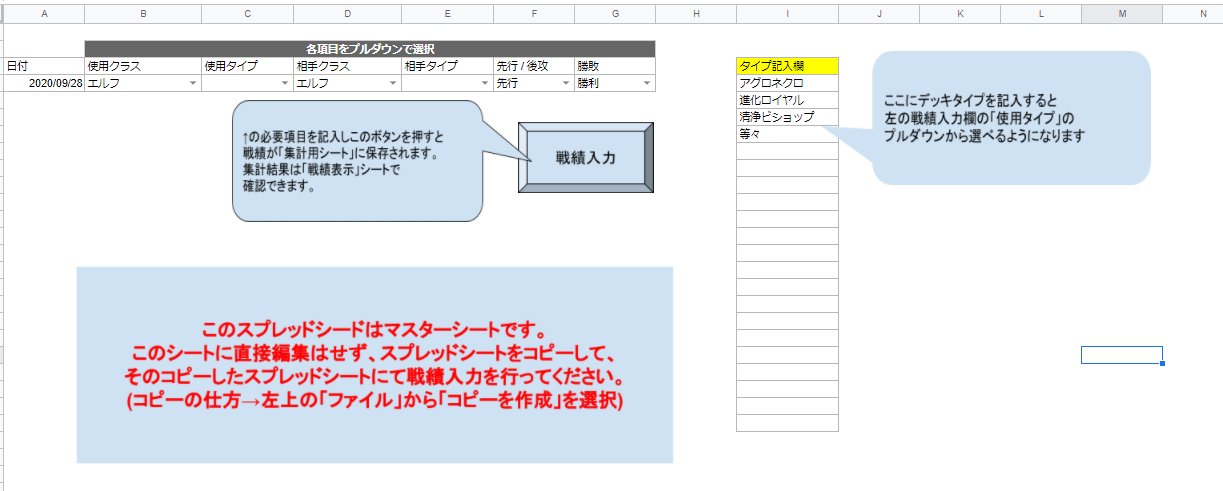This screenshot has width=1223, height=491.
Task: Select the 等々 cell
Action: pos(787,134)
